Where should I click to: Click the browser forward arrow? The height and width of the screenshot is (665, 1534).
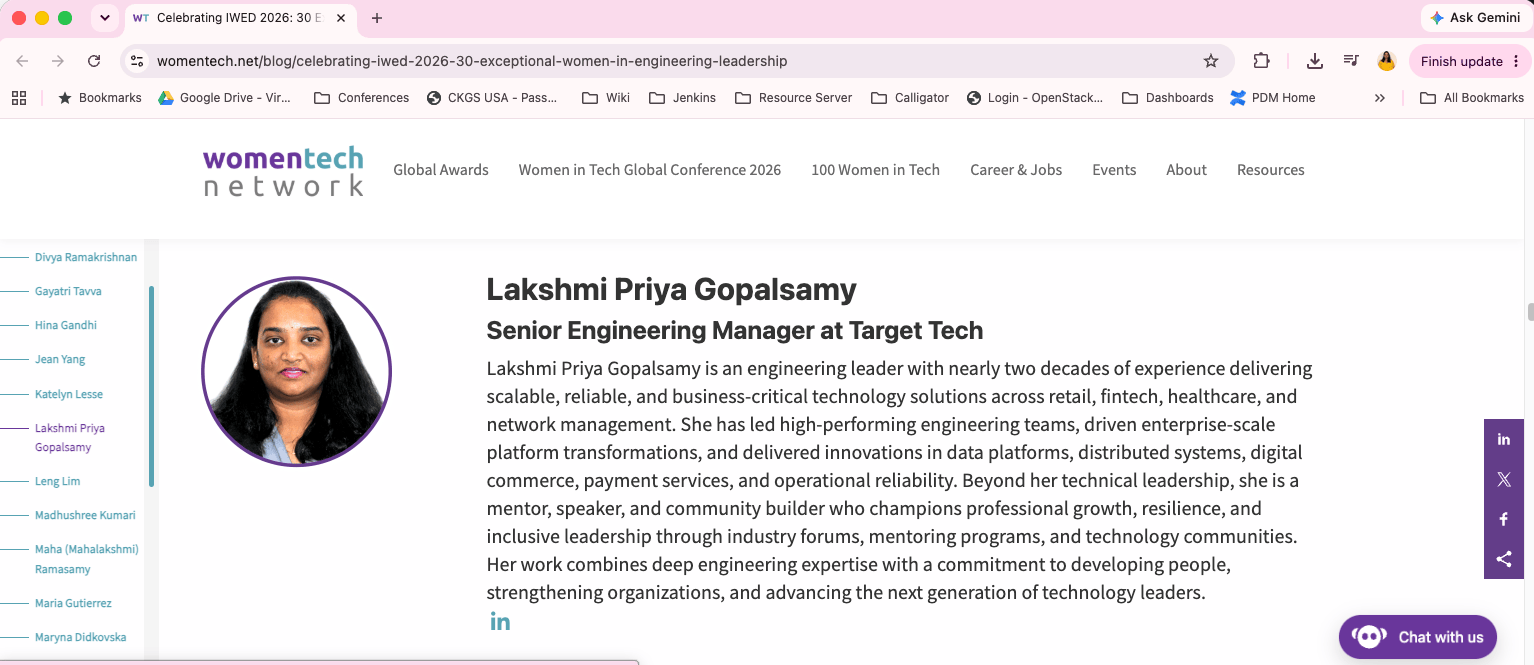(58, 61)
